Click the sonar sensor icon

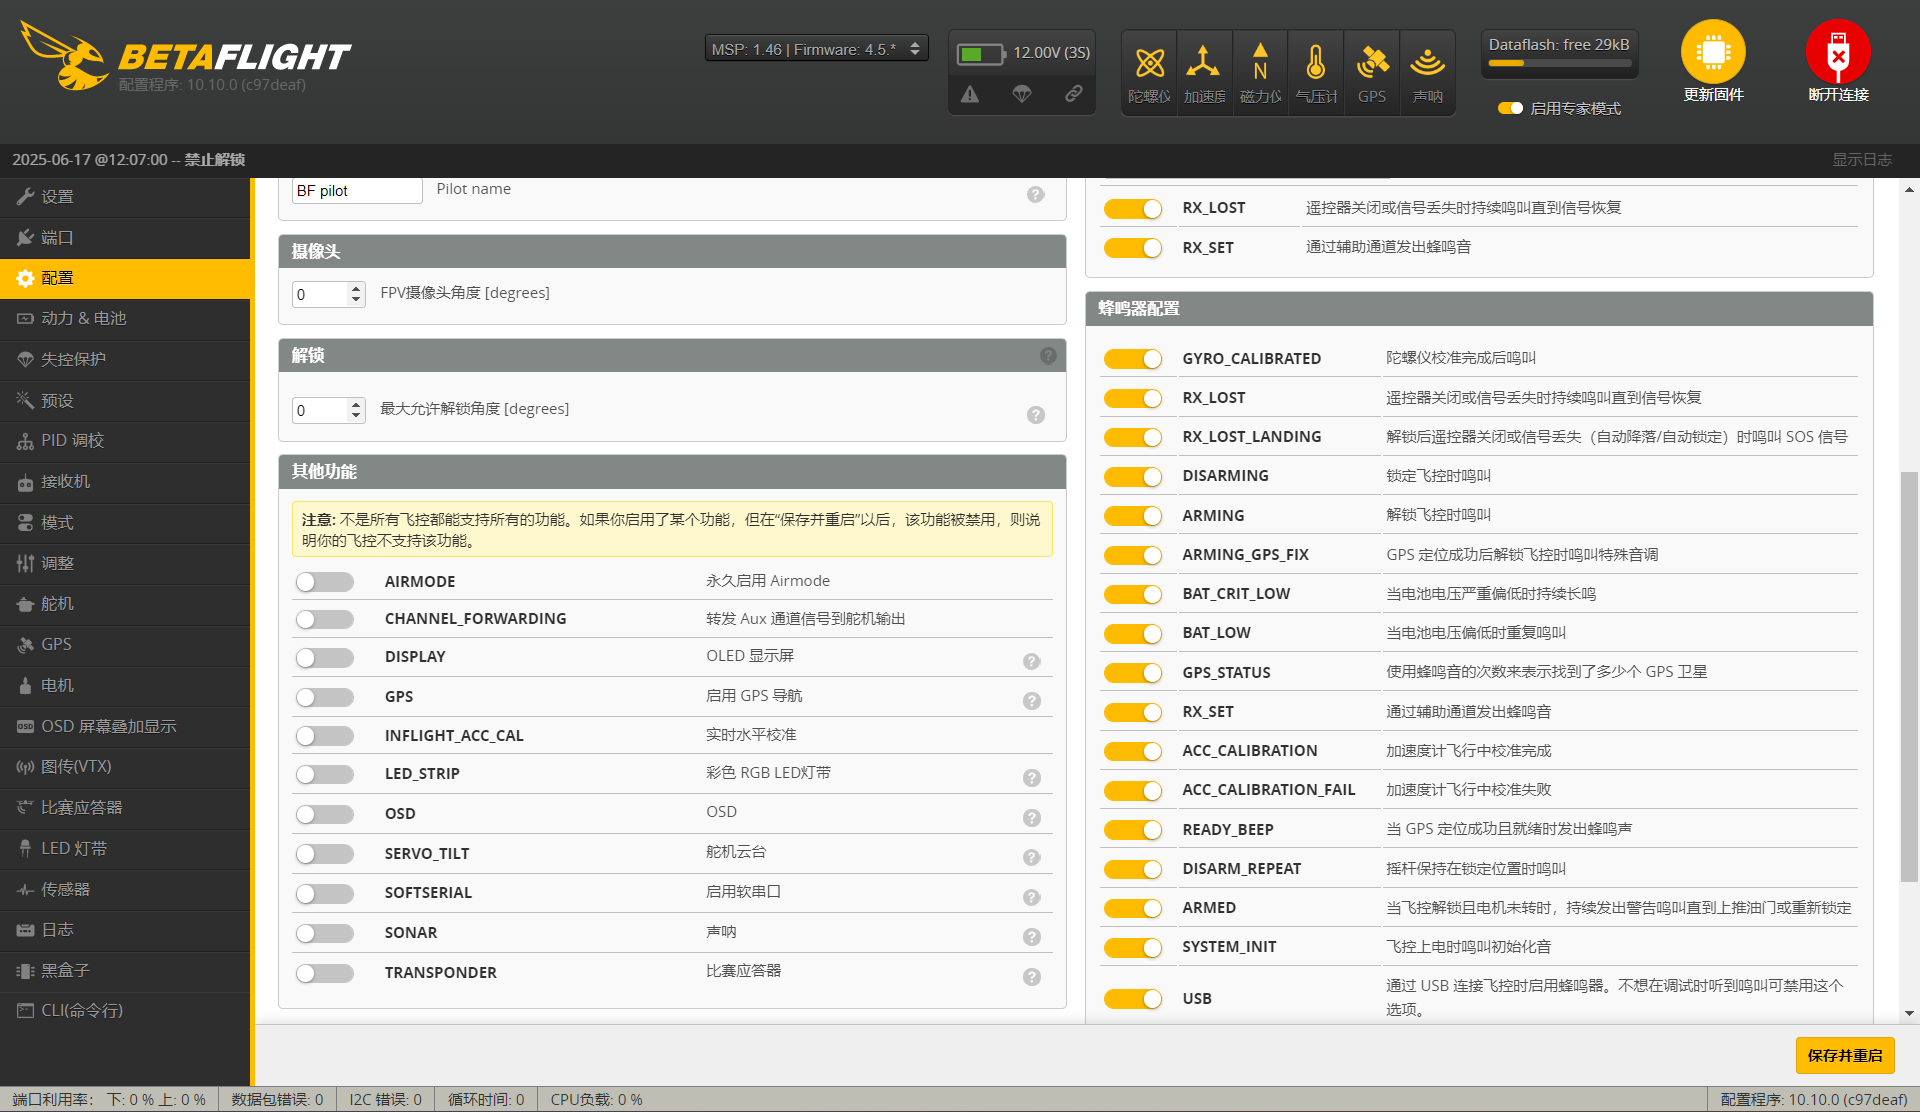(x=1428, y=63)
